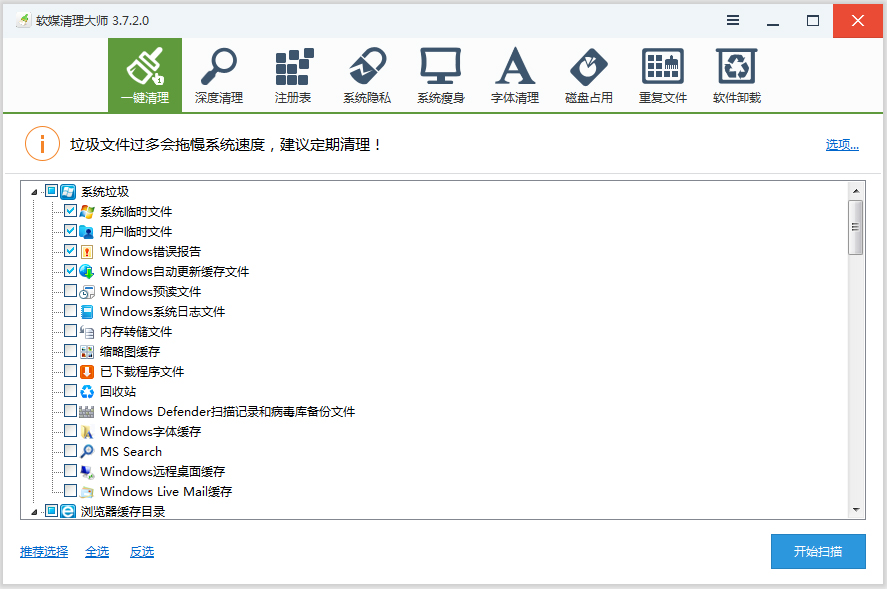Viewport: 887px width, 589px height.
Task: Click the 开始扫描 scan button
Action: point(818,551)
